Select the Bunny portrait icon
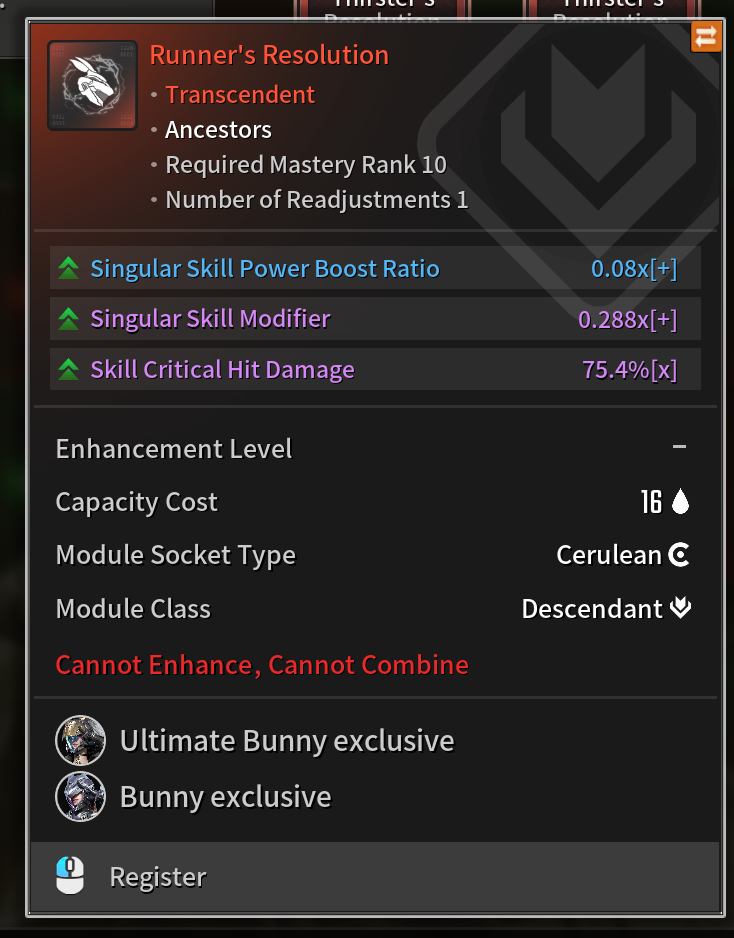This screenshot has height=938, width=734. point(81,797)
